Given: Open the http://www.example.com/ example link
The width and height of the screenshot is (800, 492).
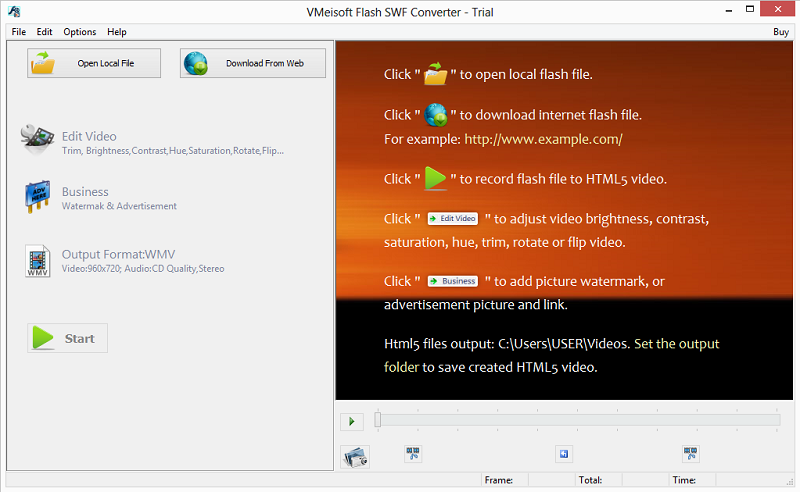Looking at the screenshot, I should click(543, 139).
